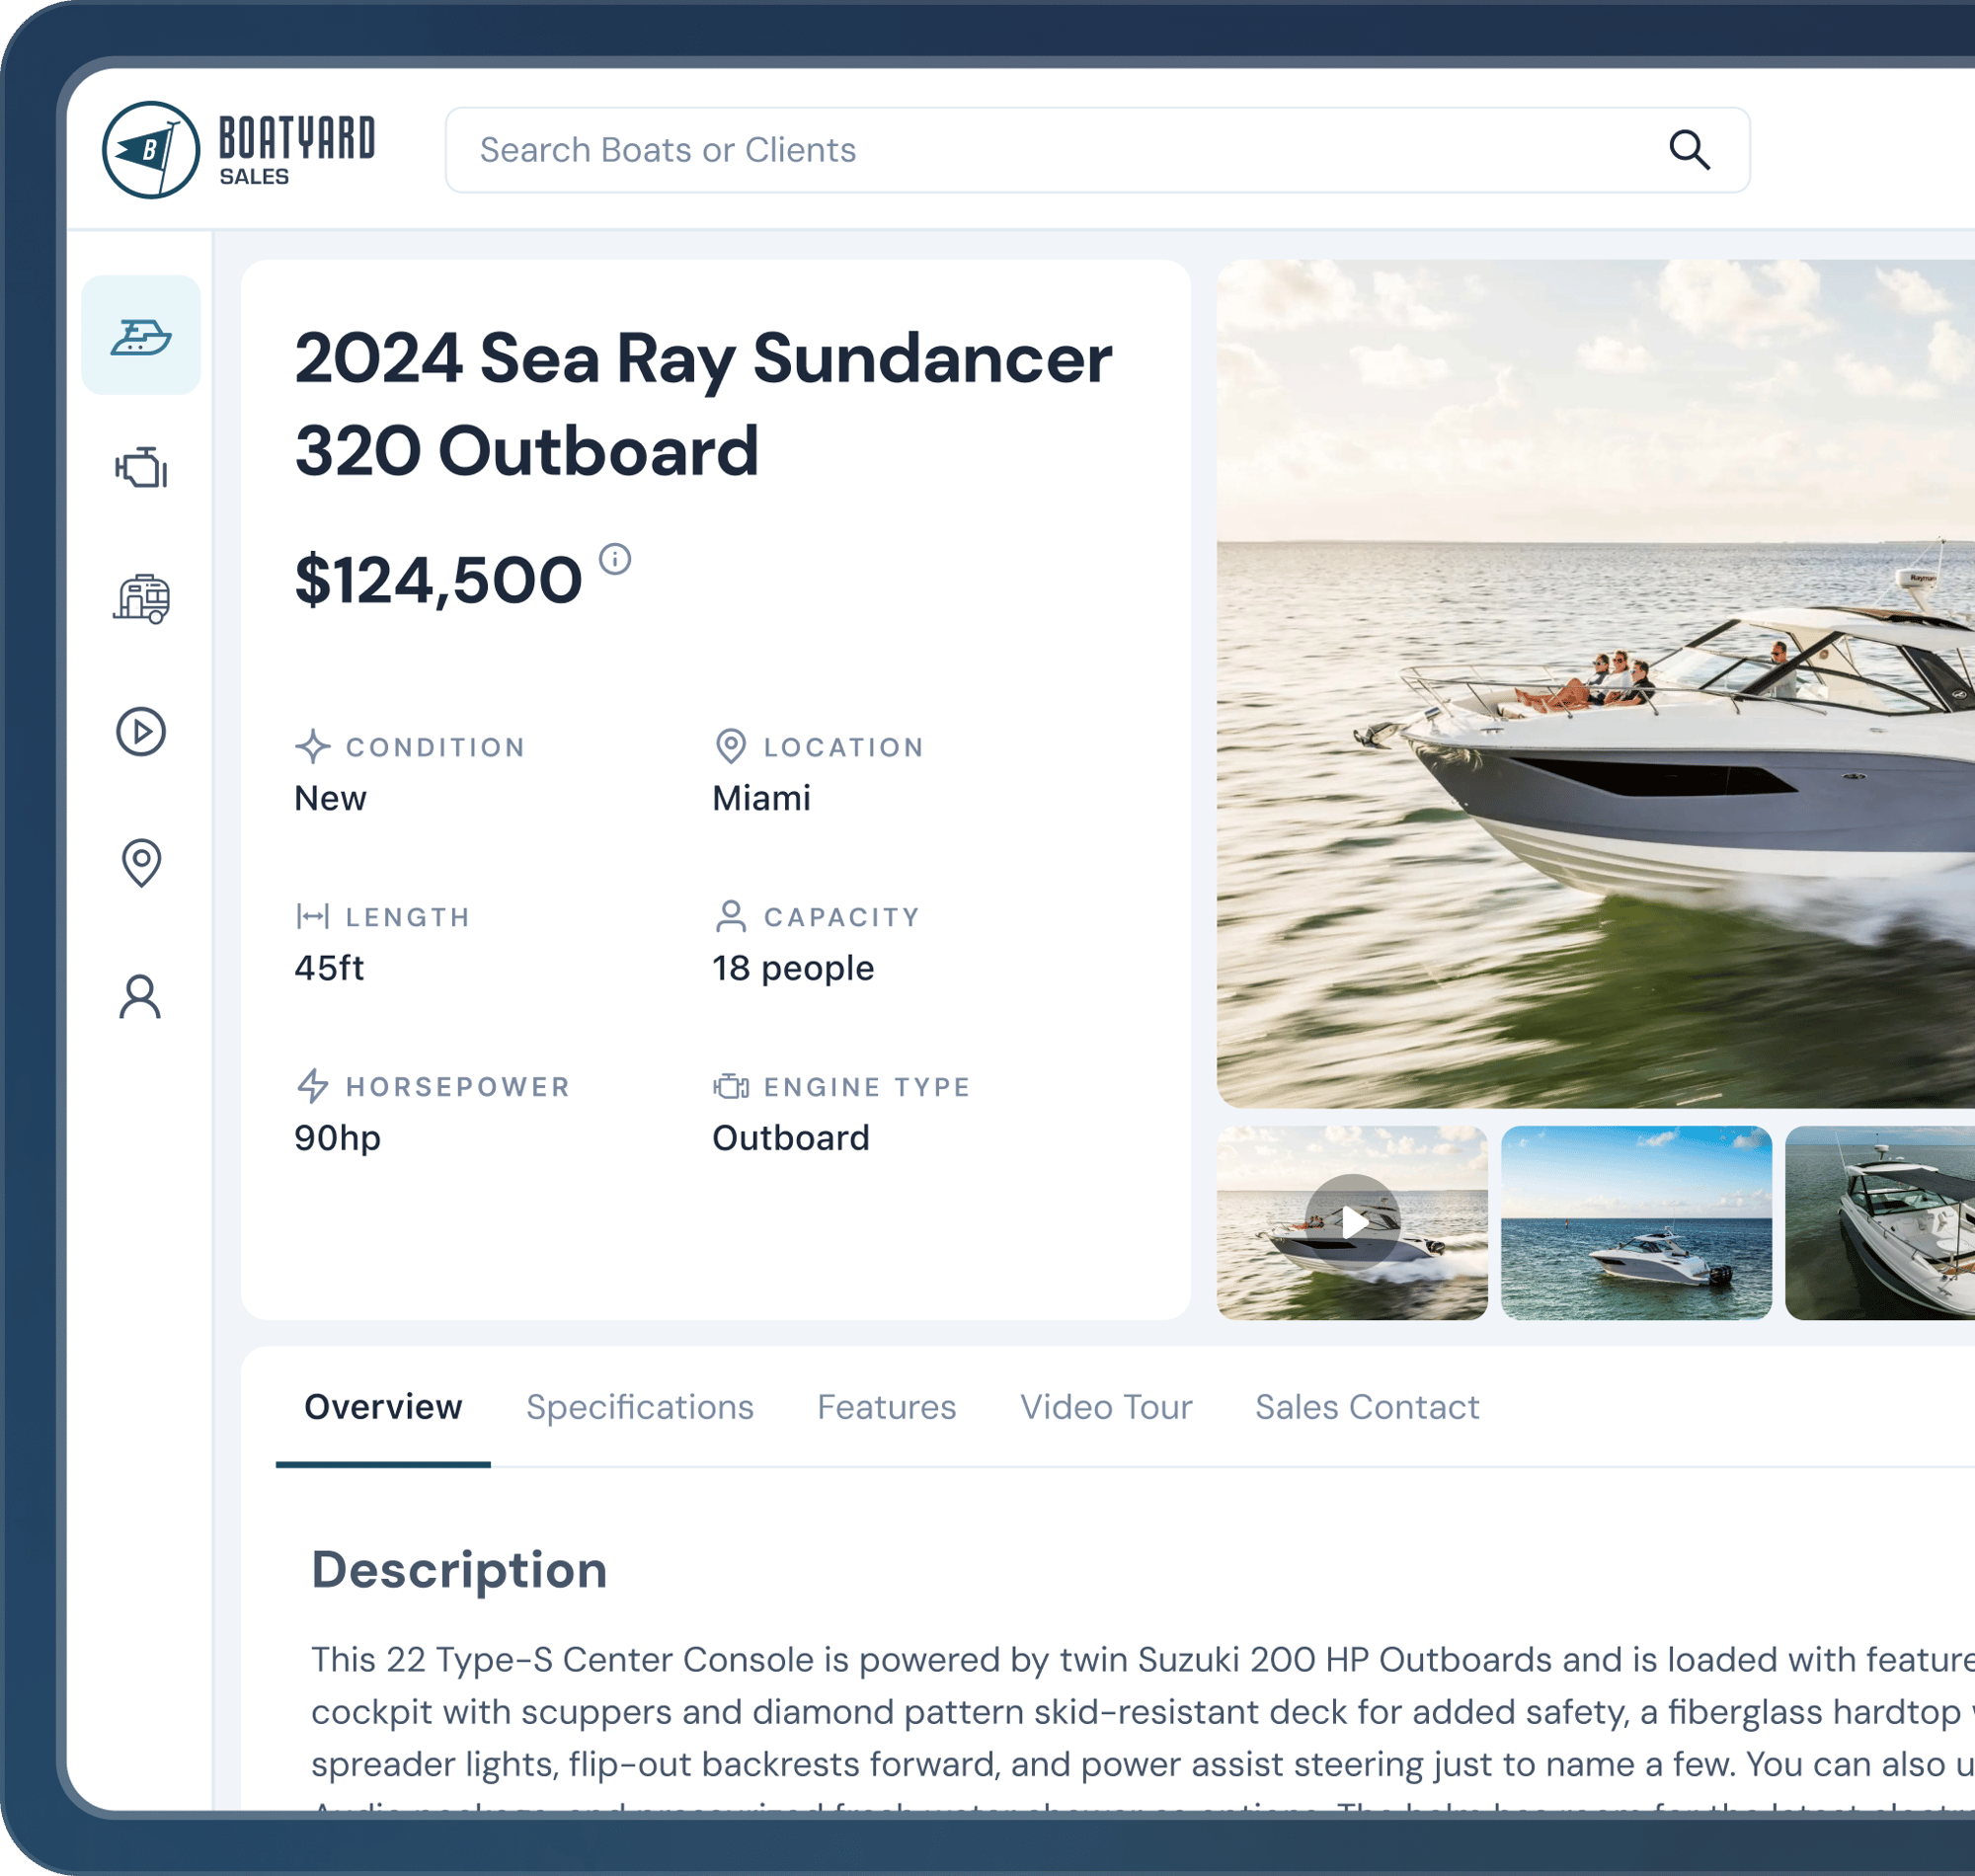Open the RV trailers sidebar icon
The height and width of the screenshot is (1876, 1975).
click(x=141, y=599)
